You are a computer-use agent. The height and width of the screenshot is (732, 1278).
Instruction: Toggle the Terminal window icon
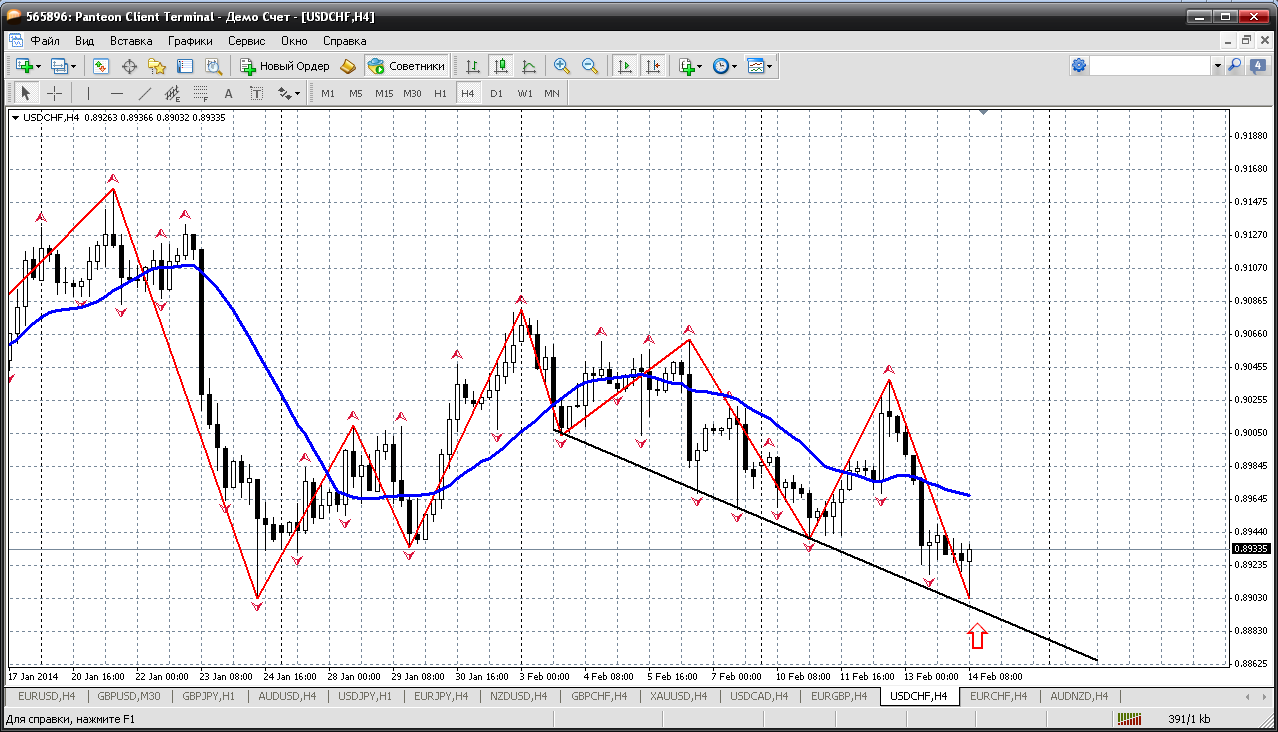(x=185, y=66)
